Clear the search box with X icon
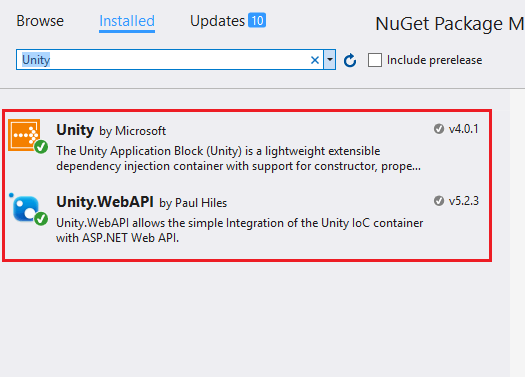The height and width of the screenshot is (379, 525). click(x=314, y=60)
